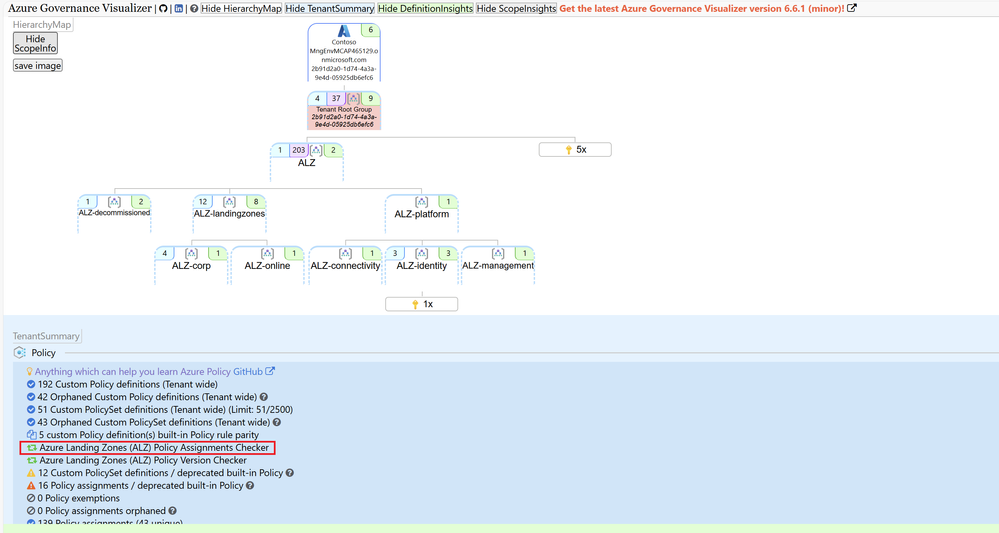Click help icon beside deprecated built-in PolicySet row

coord(290,473)
